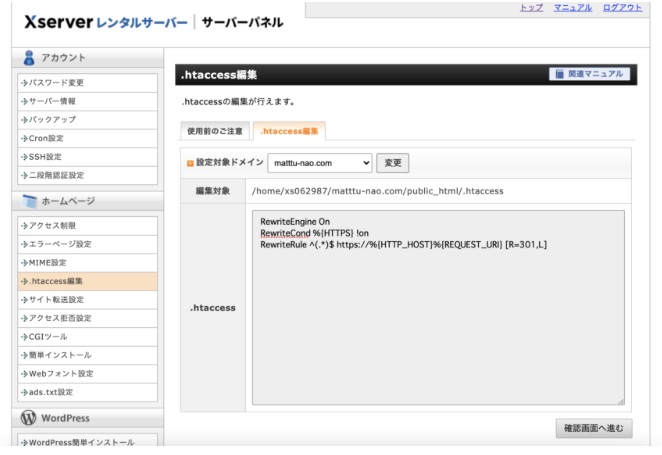Switch to the 使用前のご注意 tab

(214, 131)
